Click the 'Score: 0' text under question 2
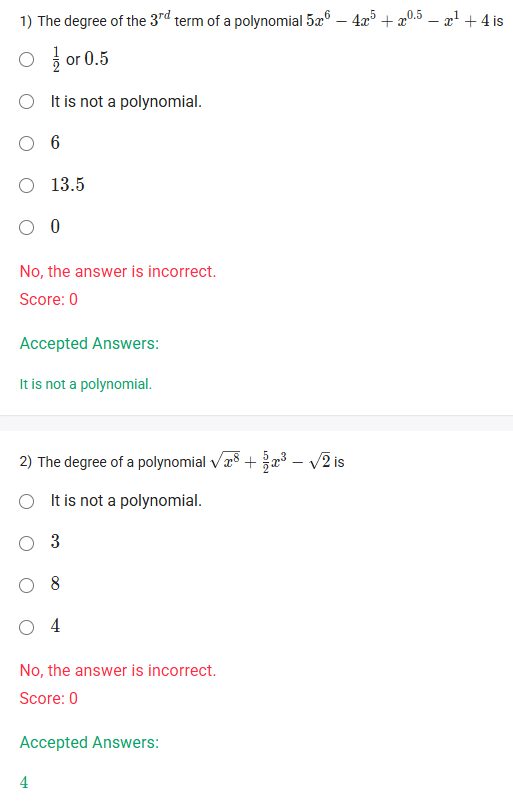This screenshot has height=802, width=513. point(49,698)
